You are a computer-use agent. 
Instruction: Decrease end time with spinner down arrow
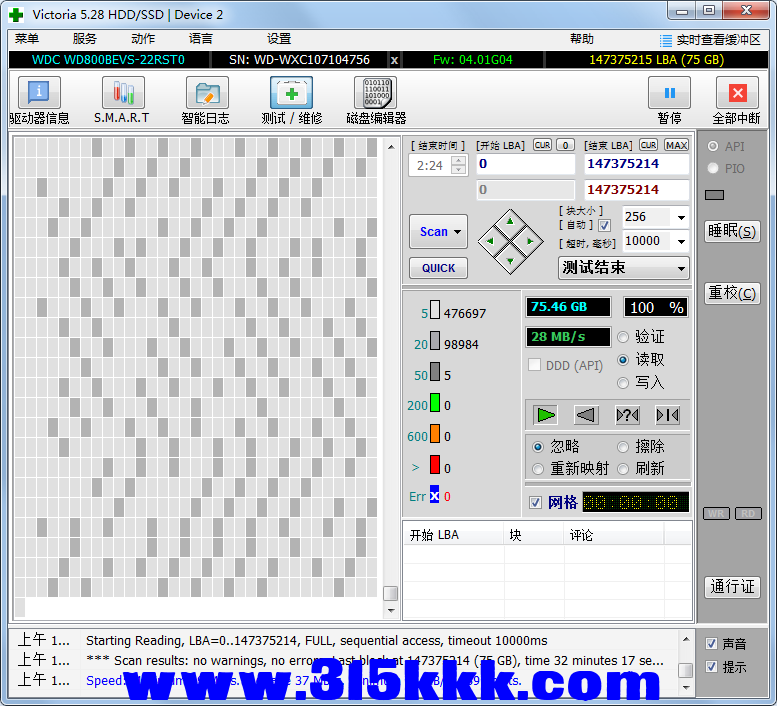coord(459,170)
